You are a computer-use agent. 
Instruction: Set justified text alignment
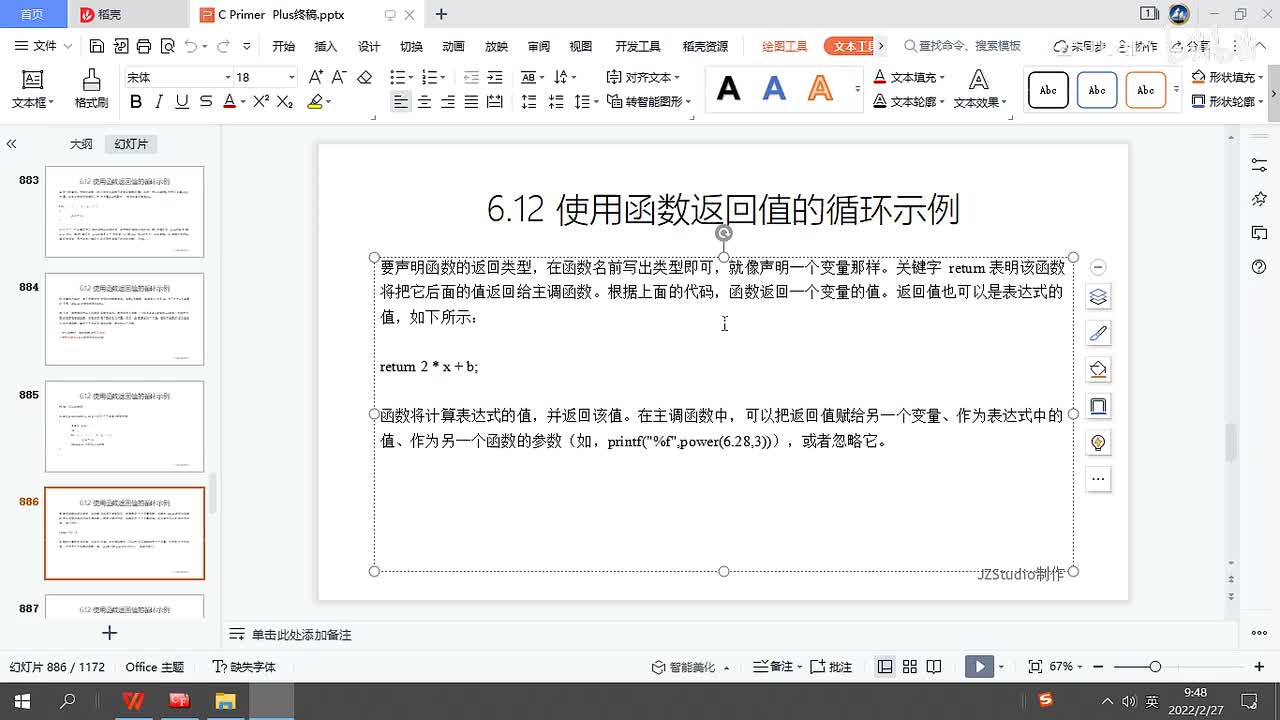click(x=472, y=101)
